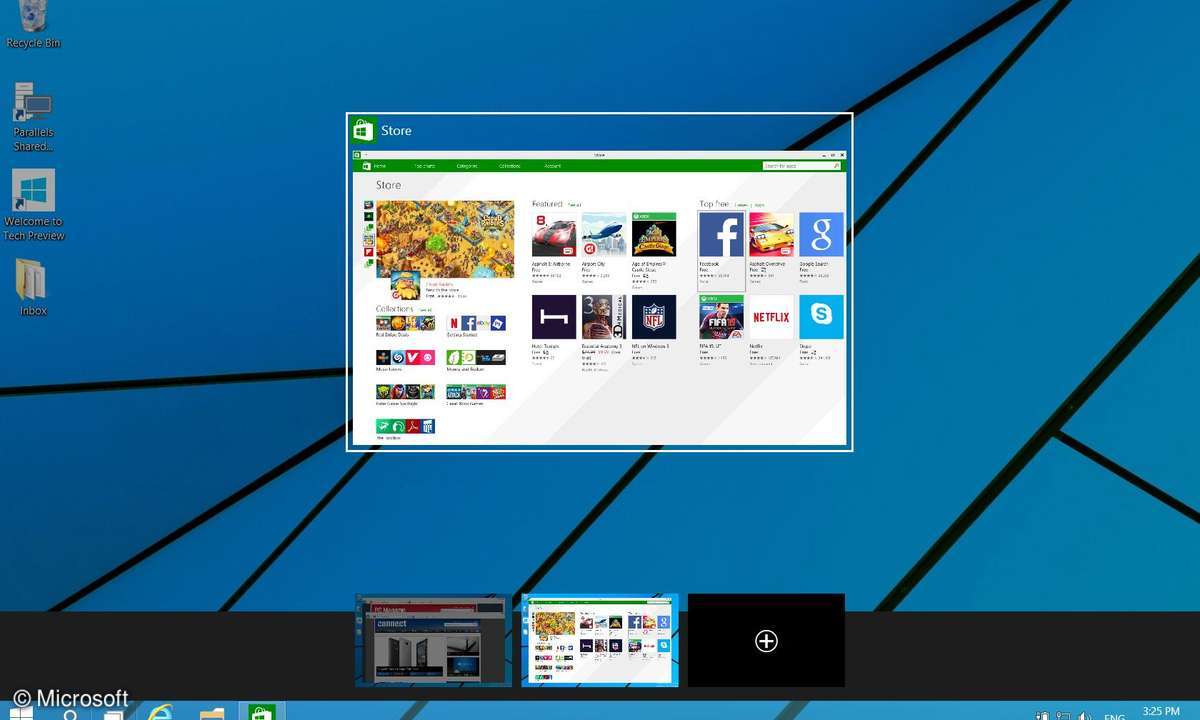Switch to the first desktop showing the browser

tap(433, 640)
